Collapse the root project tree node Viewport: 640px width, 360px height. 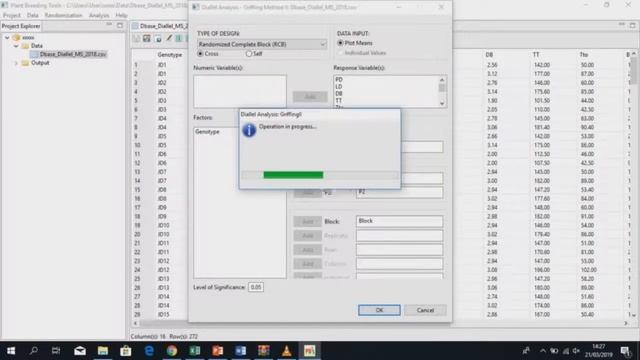pyautogui.click(x=7, y=38)
